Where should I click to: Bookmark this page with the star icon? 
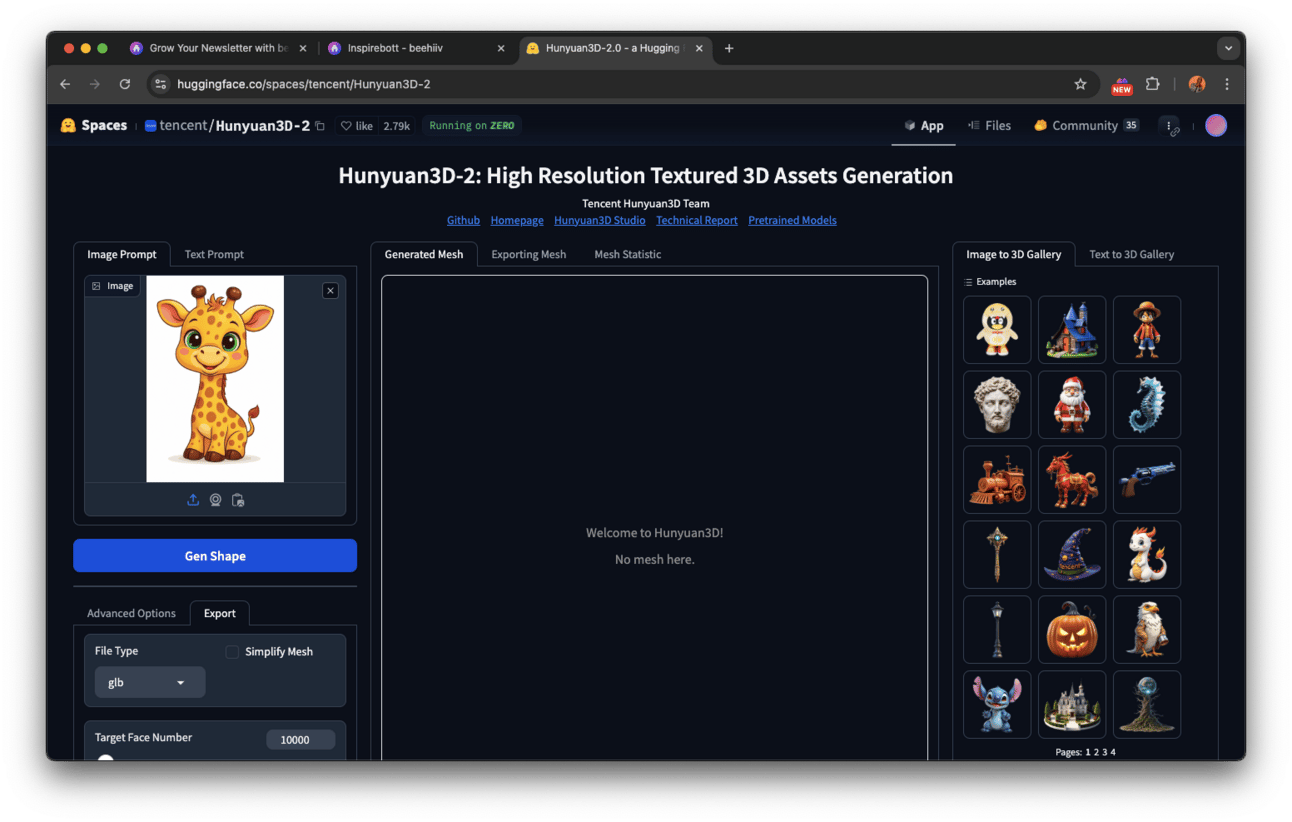[x=1080, y=84]
